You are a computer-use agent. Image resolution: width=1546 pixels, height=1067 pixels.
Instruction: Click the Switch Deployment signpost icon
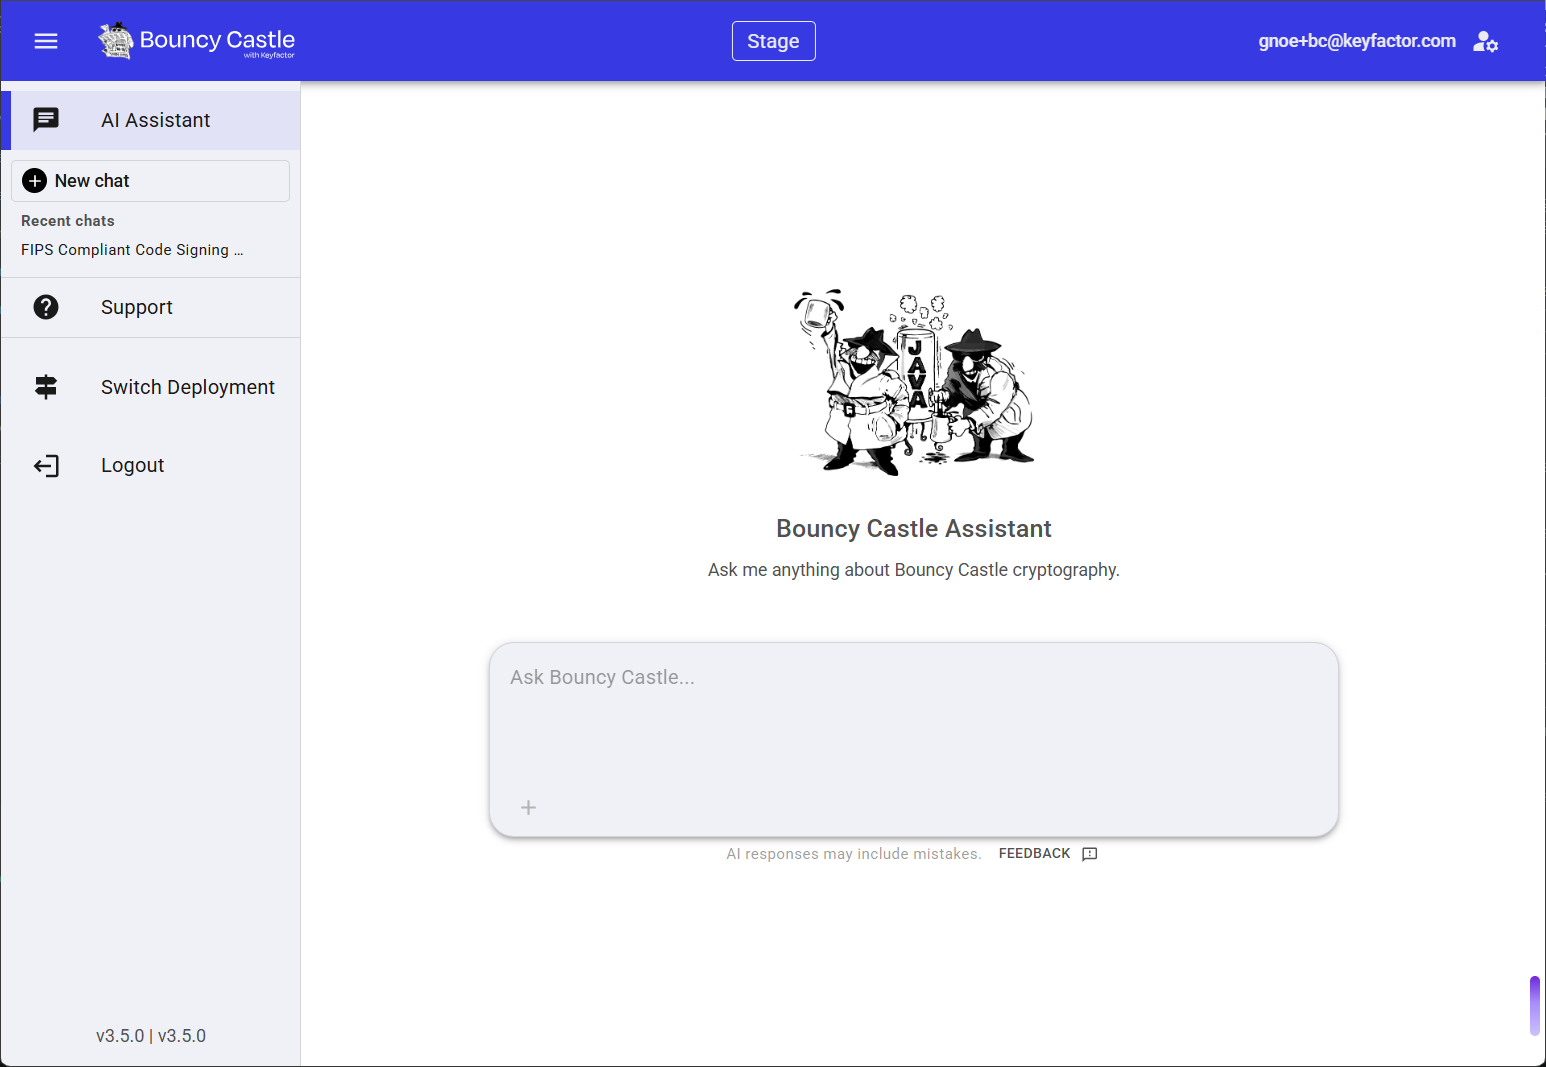[x=46, y=387]
